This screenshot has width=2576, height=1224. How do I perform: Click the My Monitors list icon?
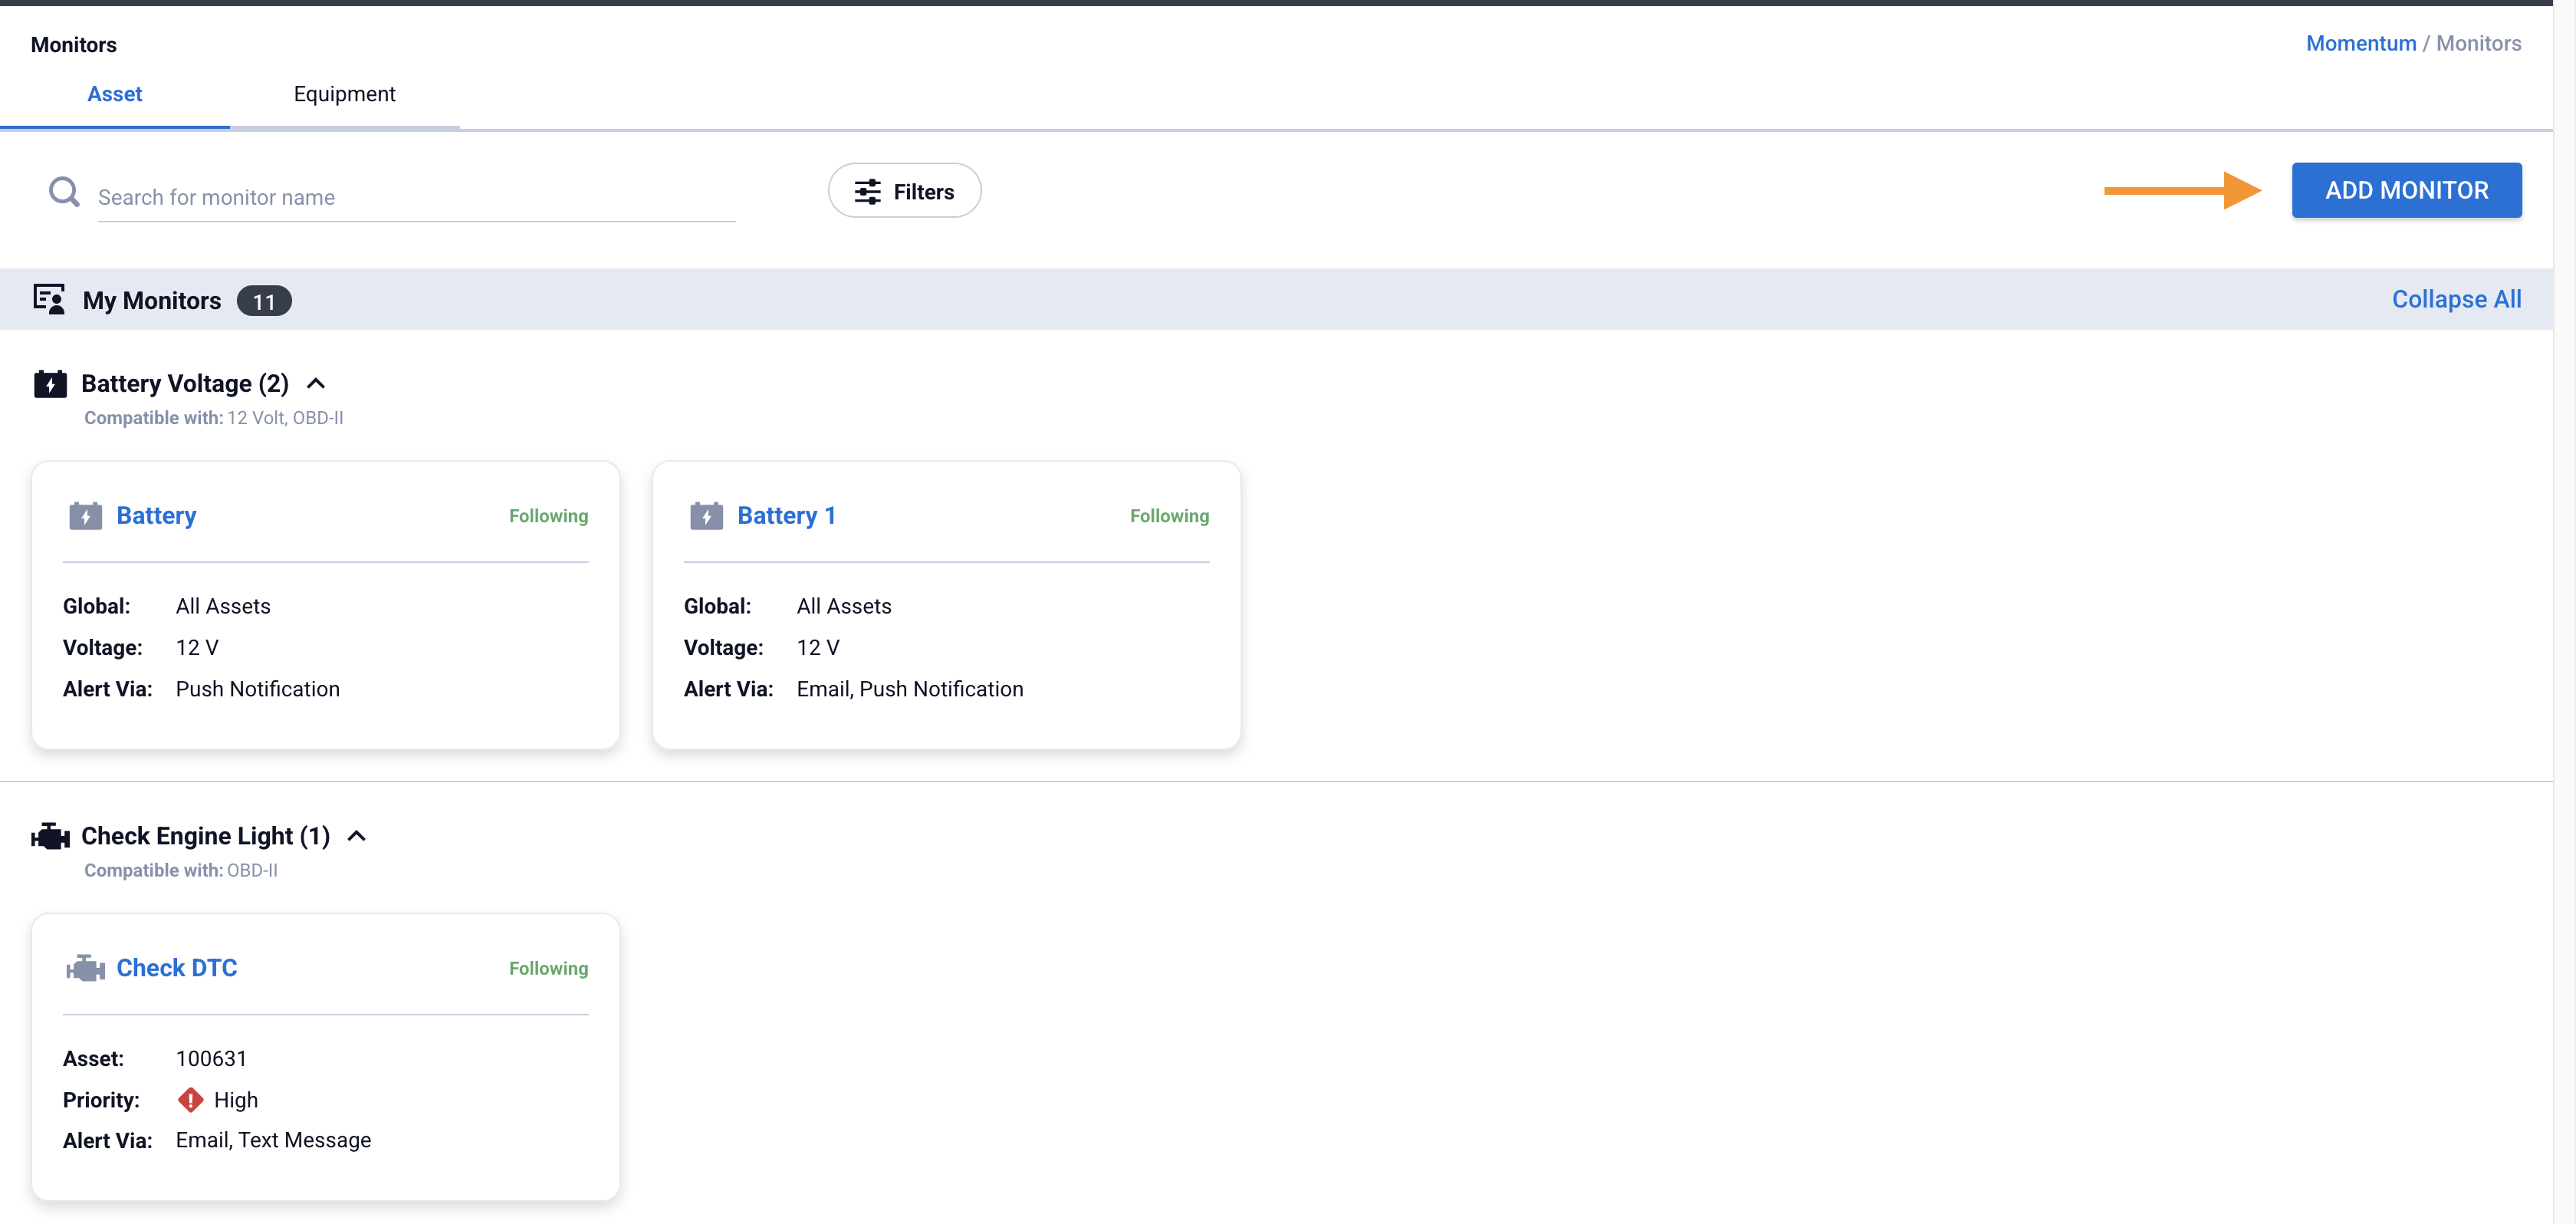(x=49, y=299)
